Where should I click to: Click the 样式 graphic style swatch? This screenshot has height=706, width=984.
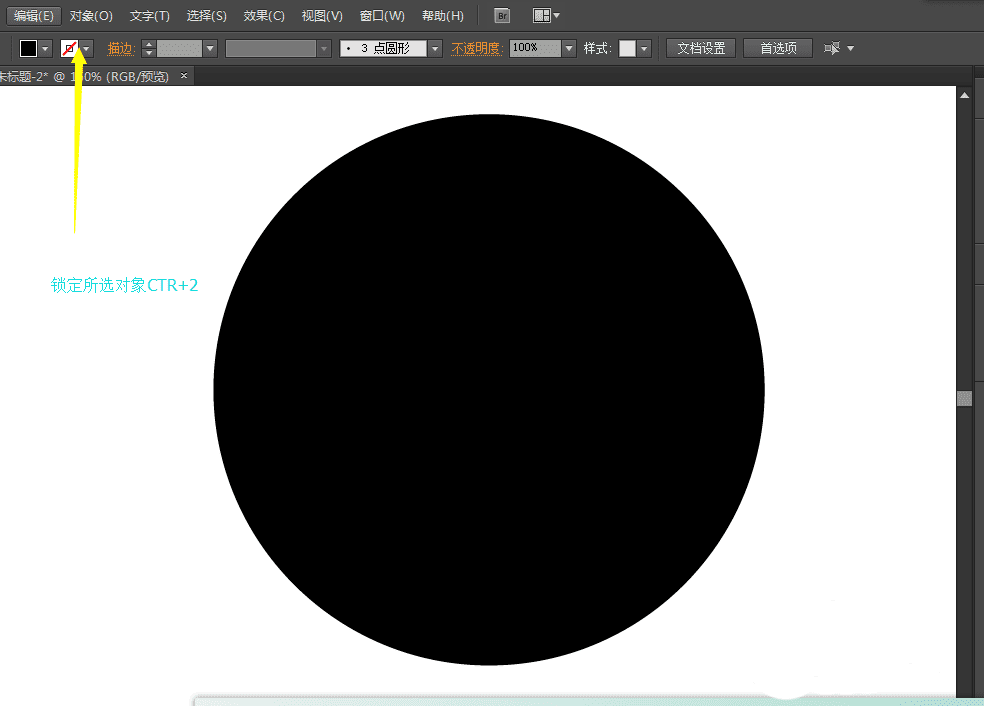pos(627,48)
